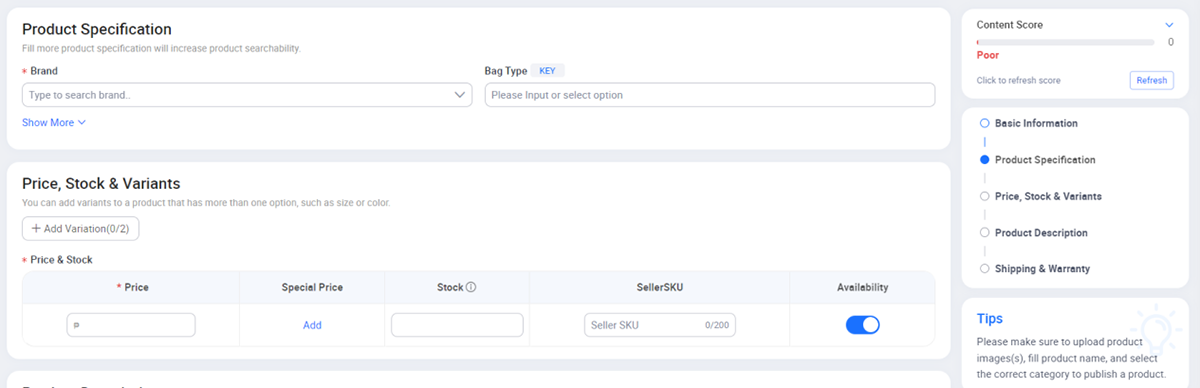Open the Brand search dropdown
Screen dimensions: 1200x388
click(x=247, y=95)
